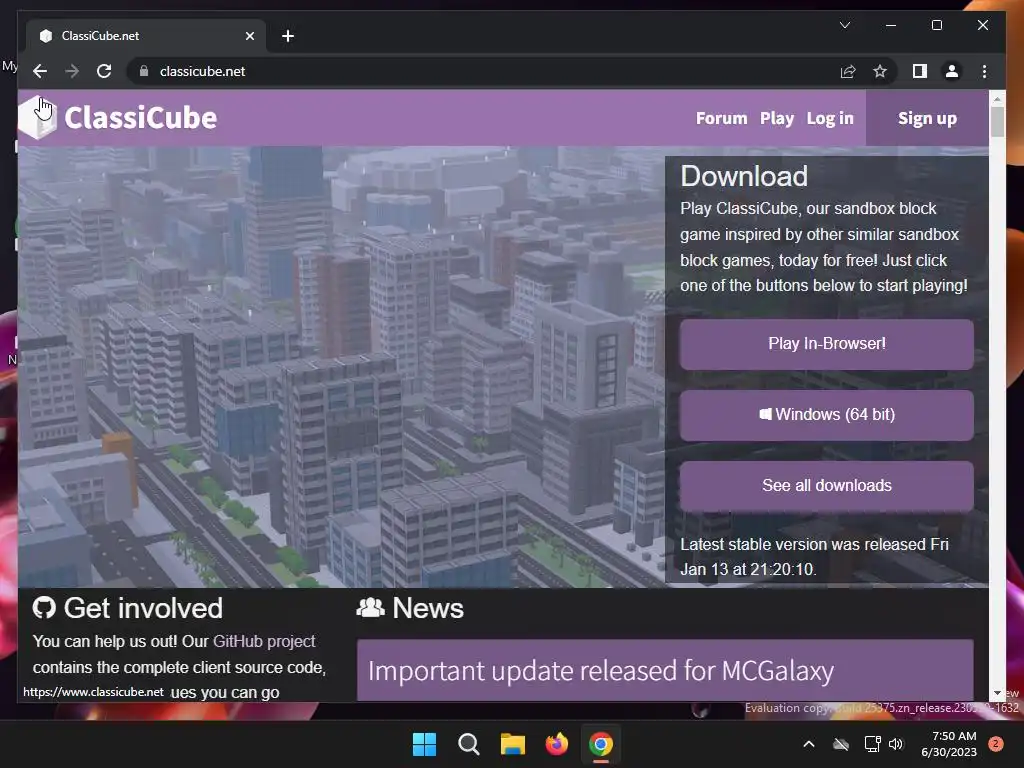Open the Play nav link
This screenshot has height=768, width=1024.
click(776, 118)
